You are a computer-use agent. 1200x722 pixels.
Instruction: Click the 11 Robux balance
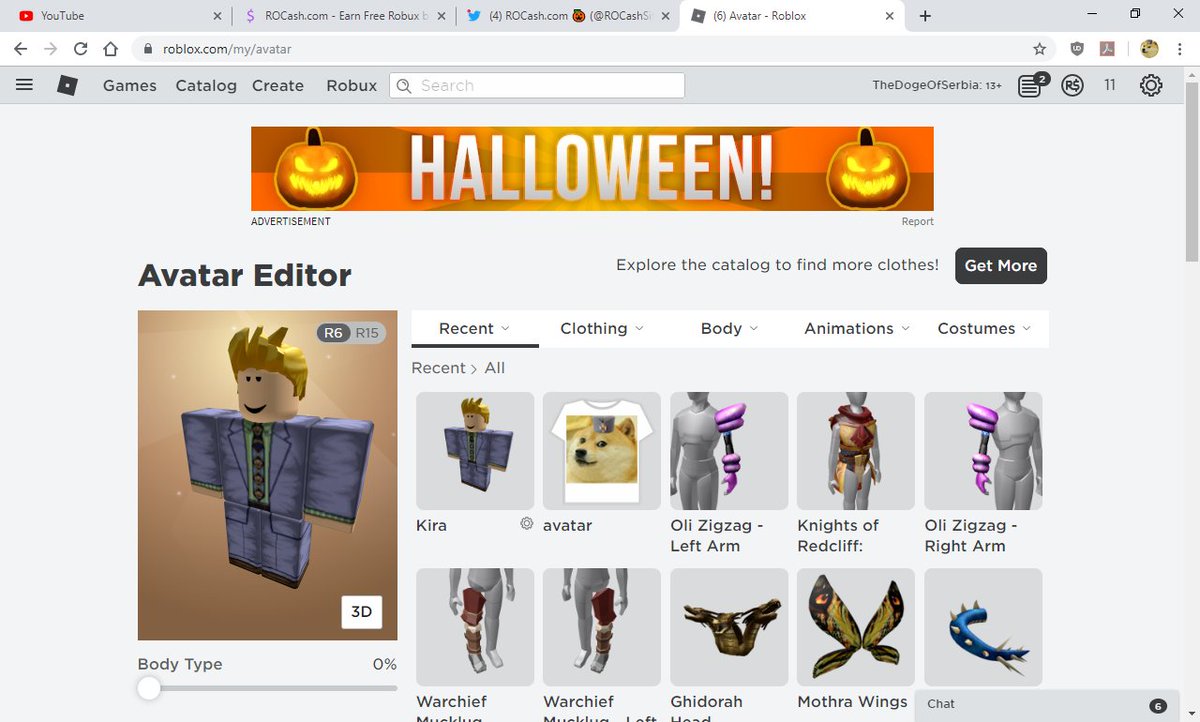[x=1110, y=86]
